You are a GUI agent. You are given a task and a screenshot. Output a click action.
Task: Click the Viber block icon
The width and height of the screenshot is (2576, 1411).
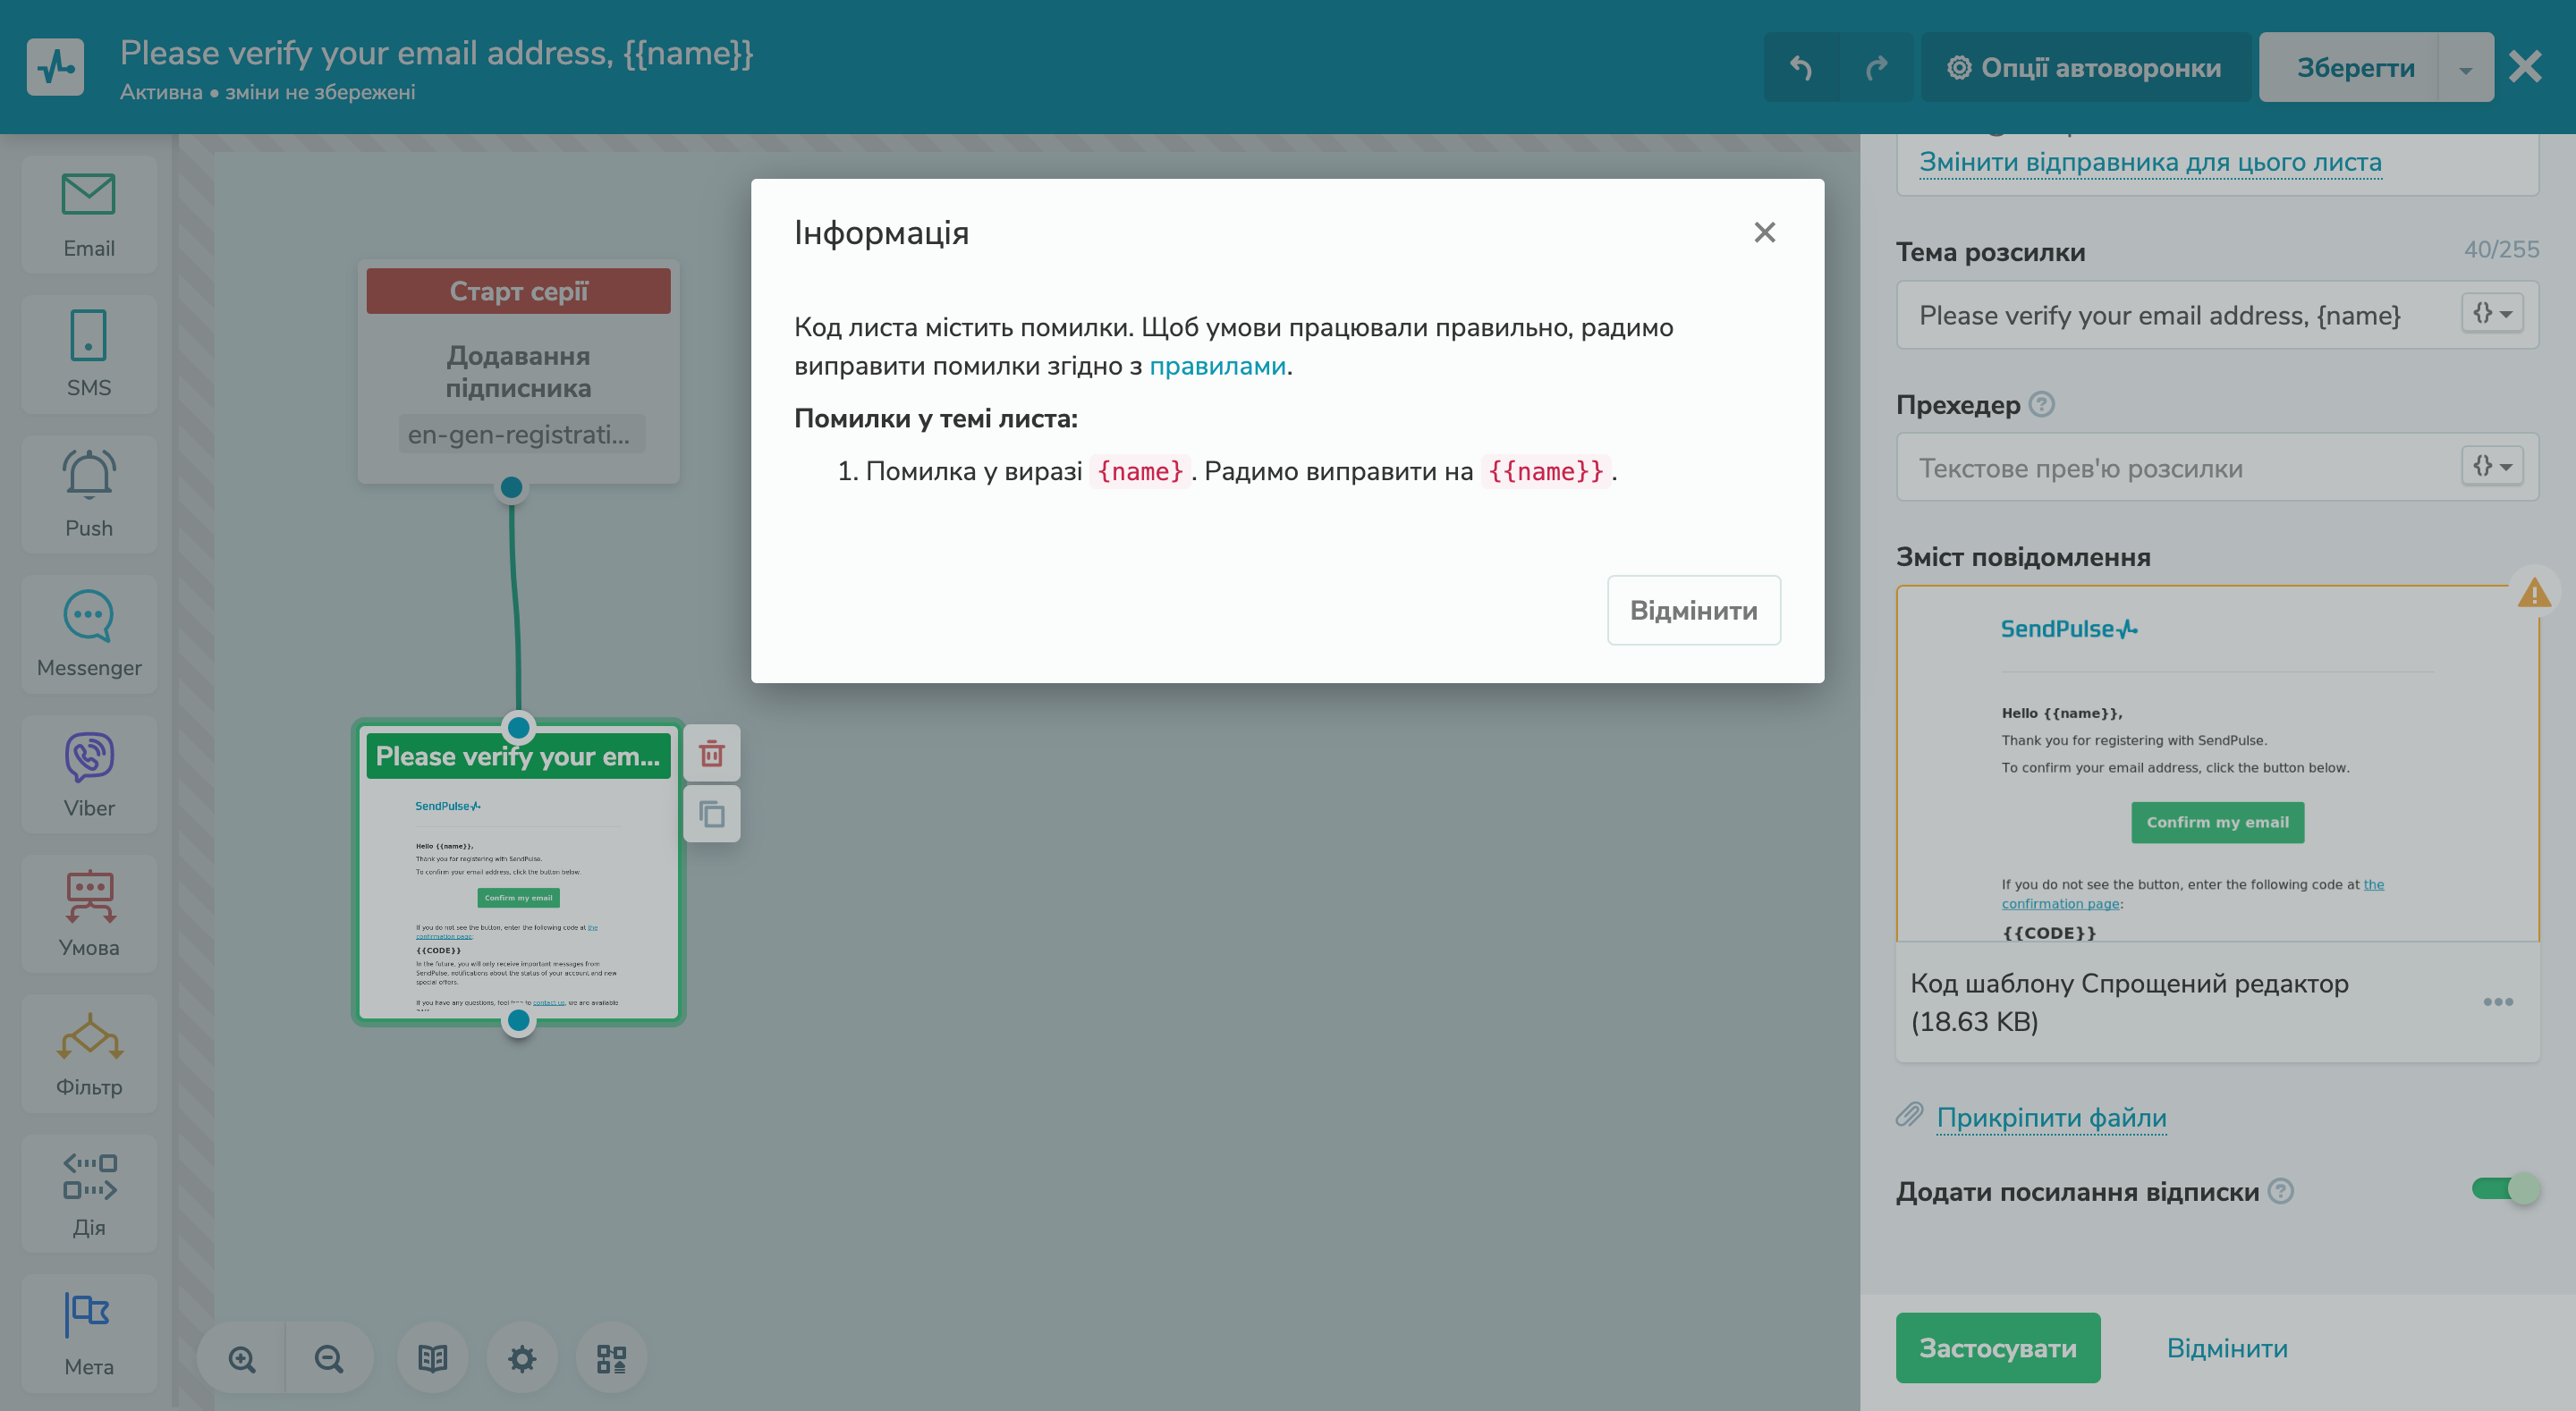89,773
